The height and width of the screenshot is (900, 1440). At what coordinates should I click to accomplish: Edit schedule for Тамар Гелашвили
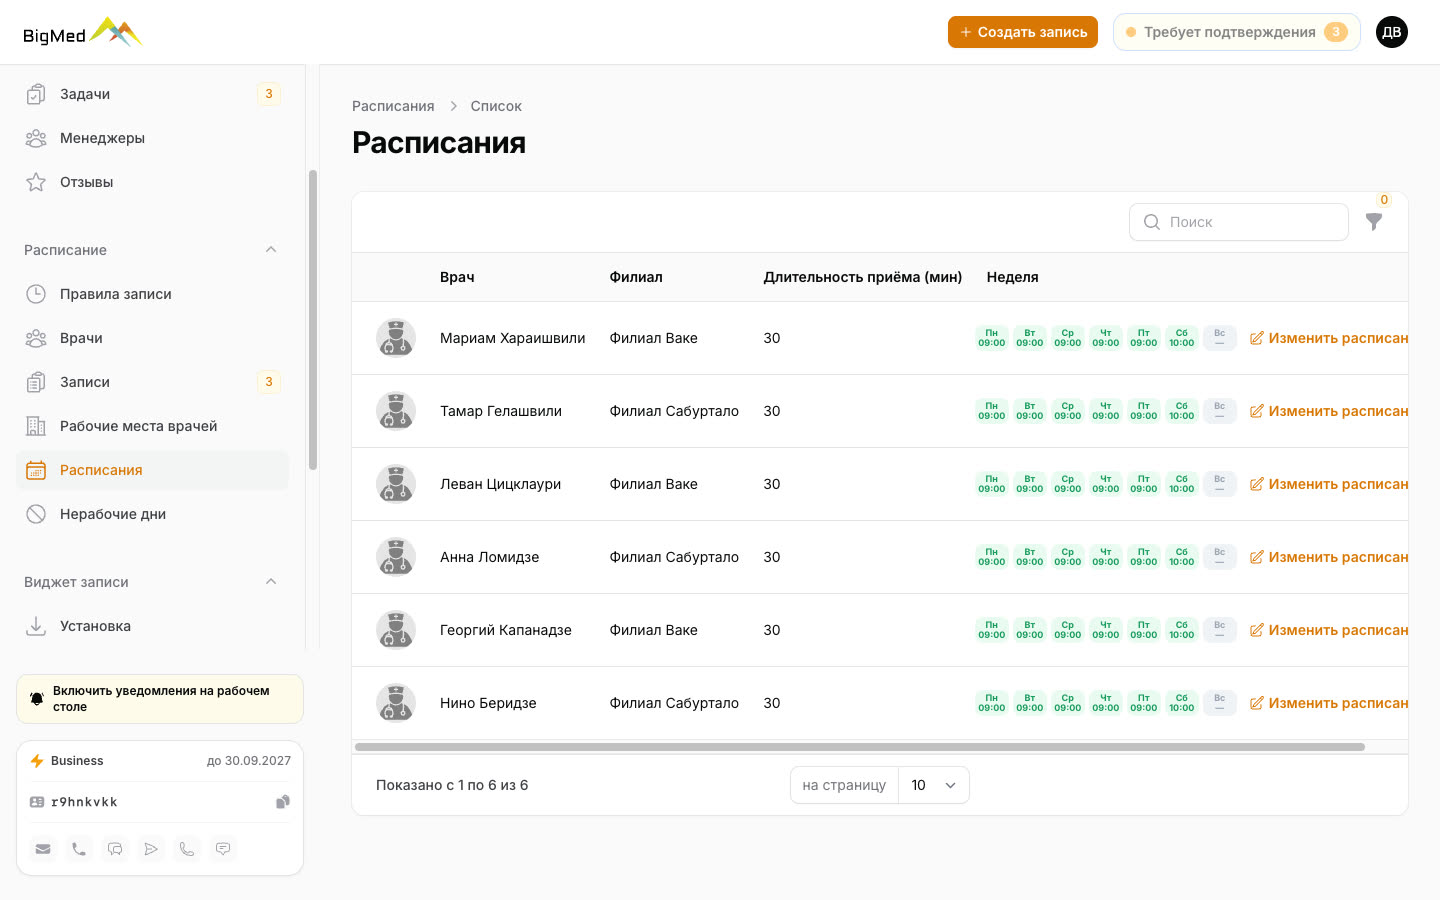point(1329,411)
